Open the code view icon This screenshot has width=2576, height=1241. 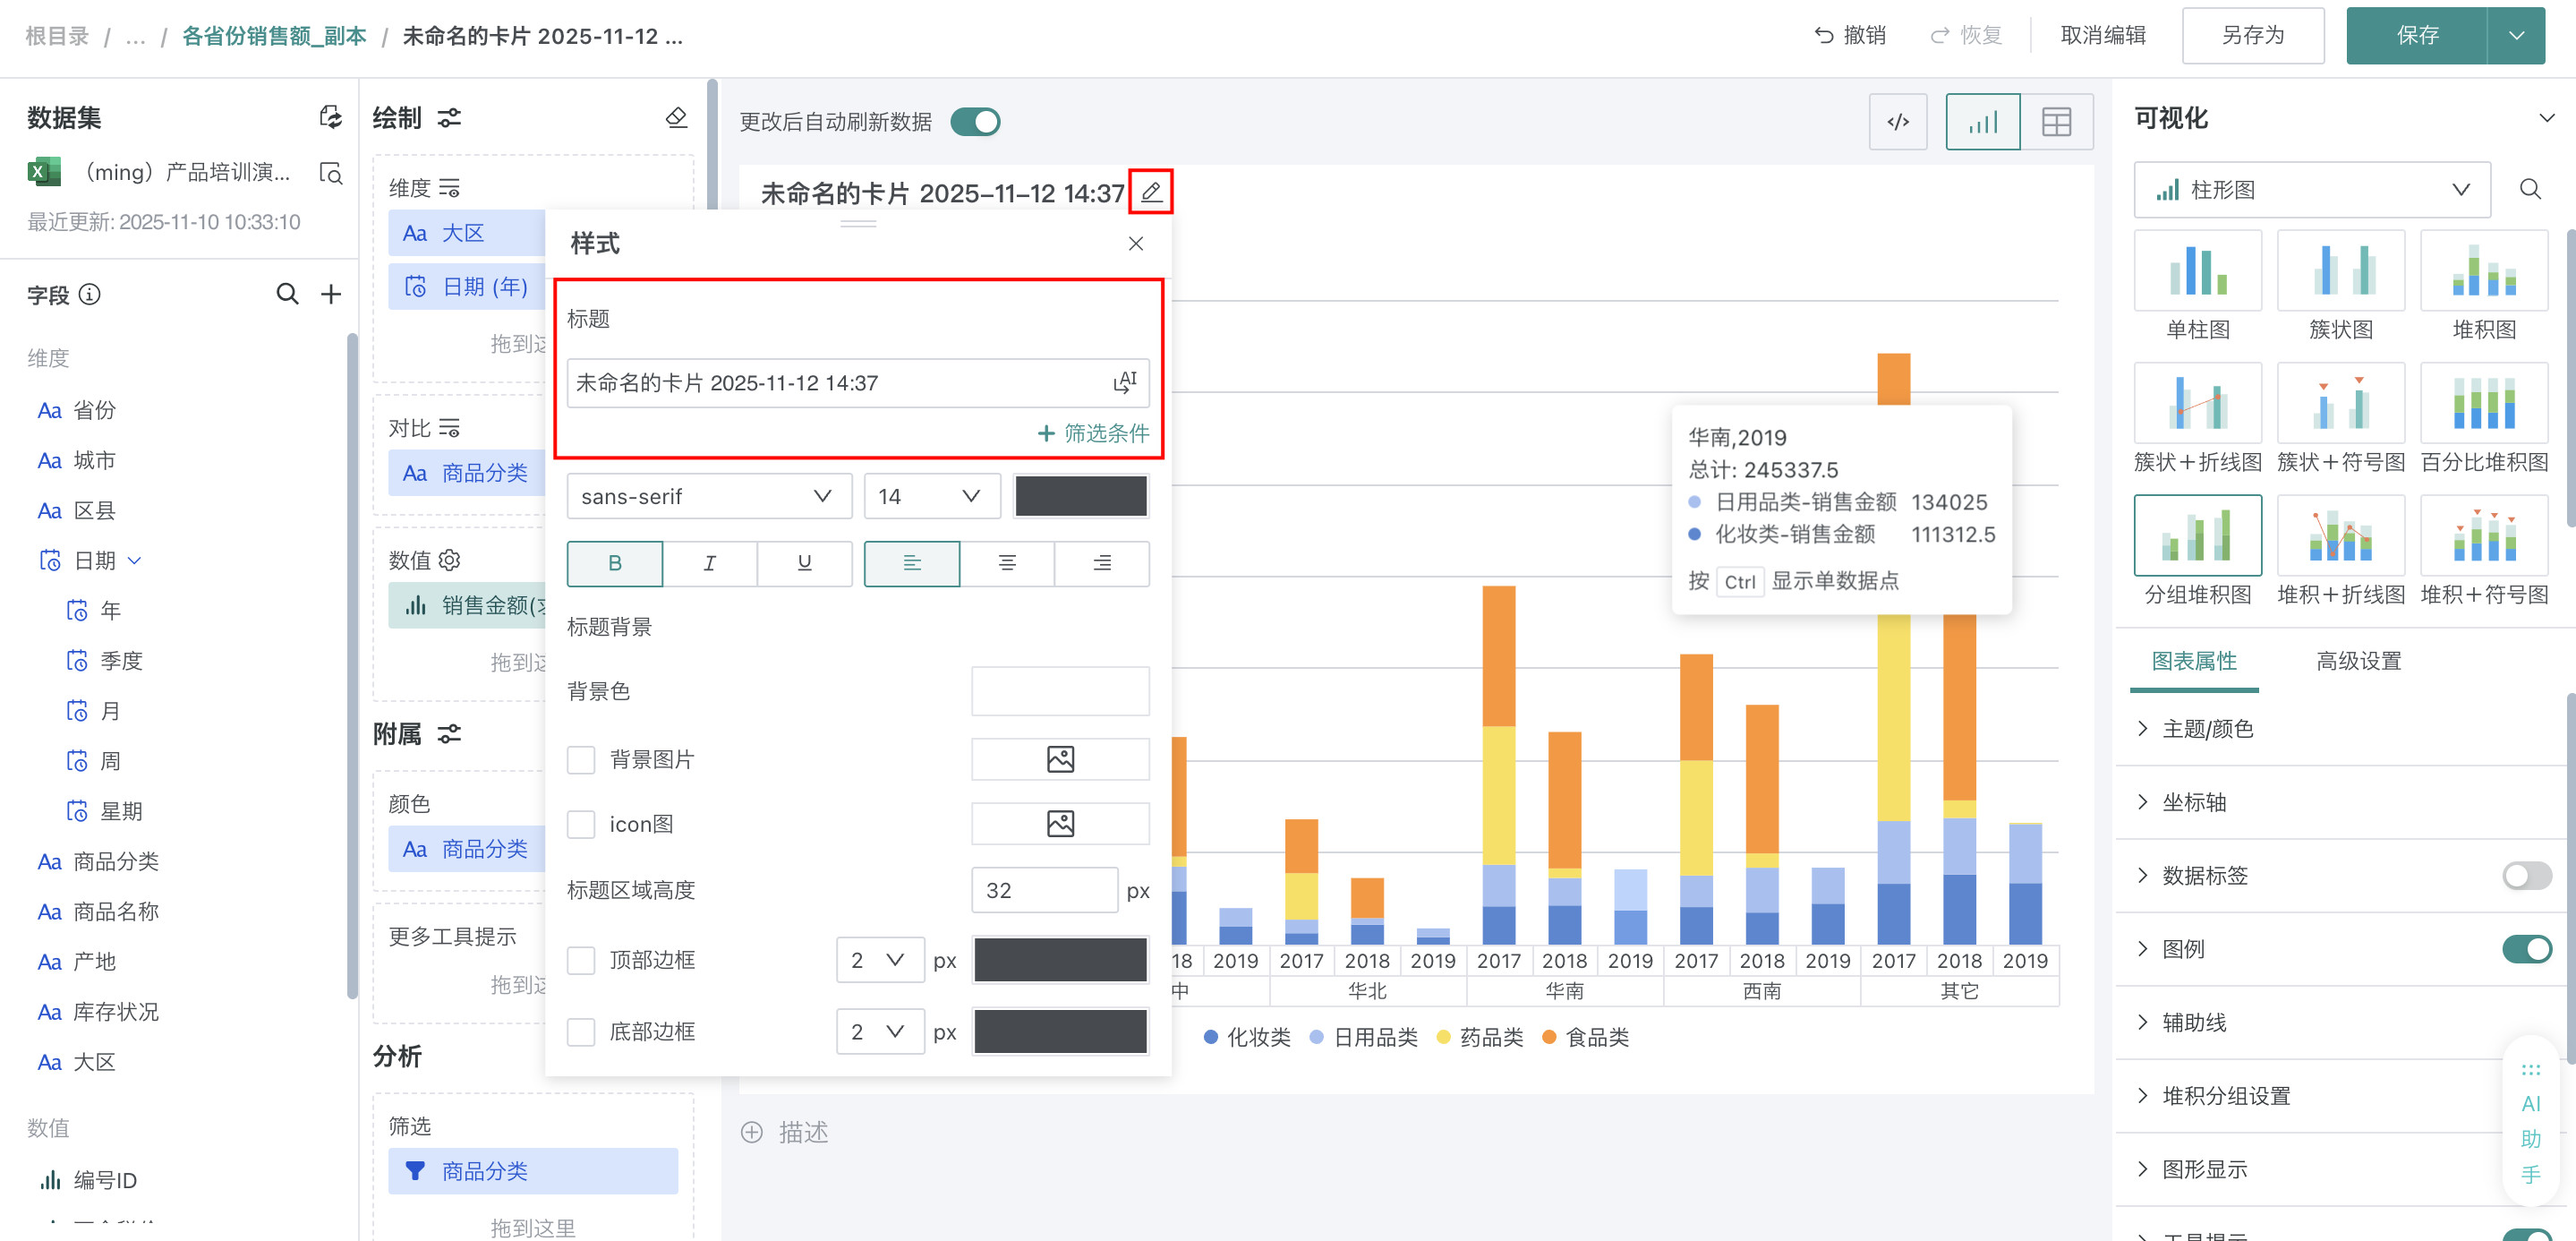click(1897, 122)
